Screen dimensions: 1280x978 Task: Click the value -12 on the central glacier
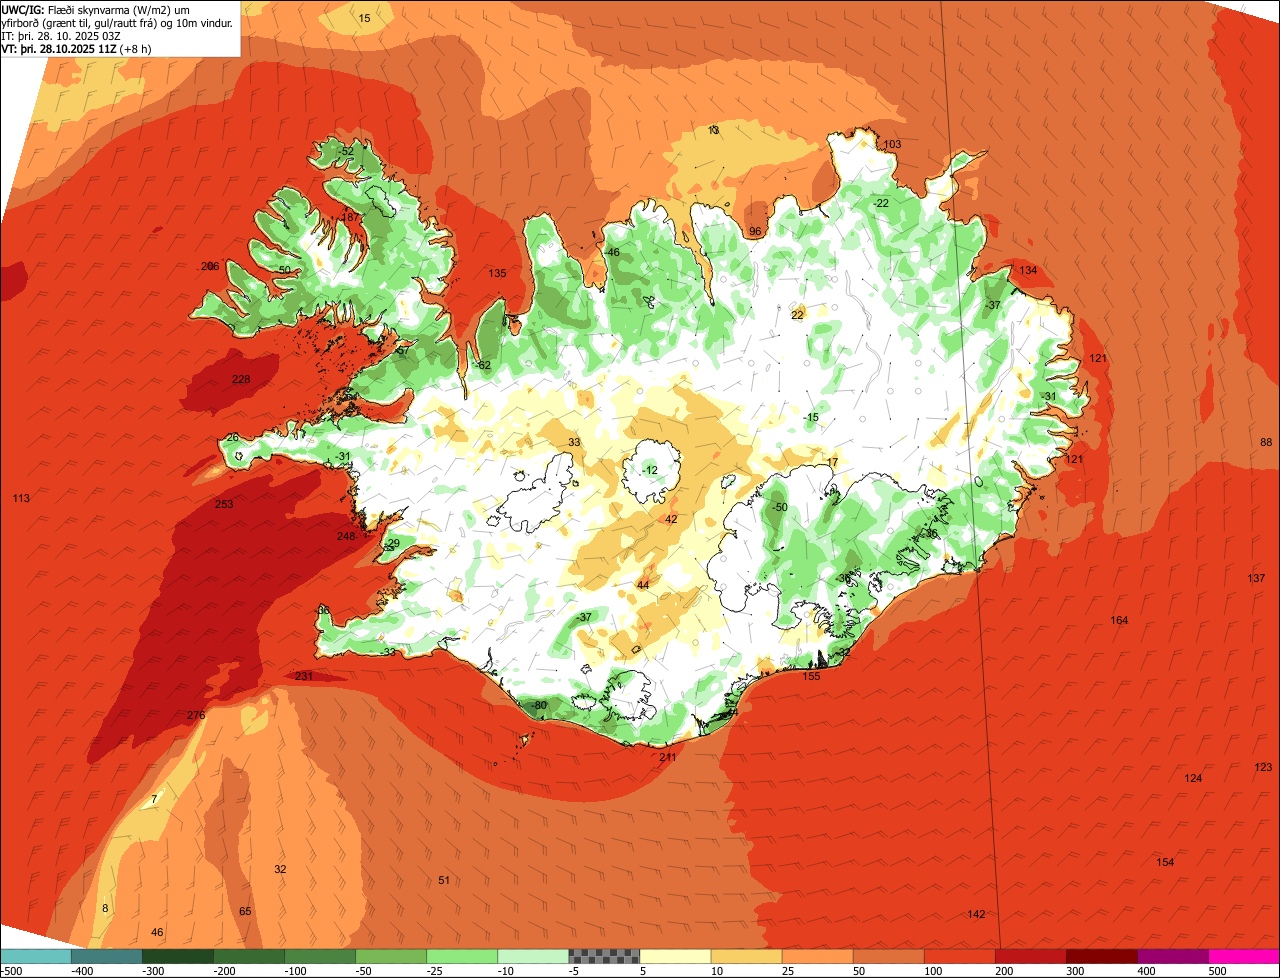[649, 470]
